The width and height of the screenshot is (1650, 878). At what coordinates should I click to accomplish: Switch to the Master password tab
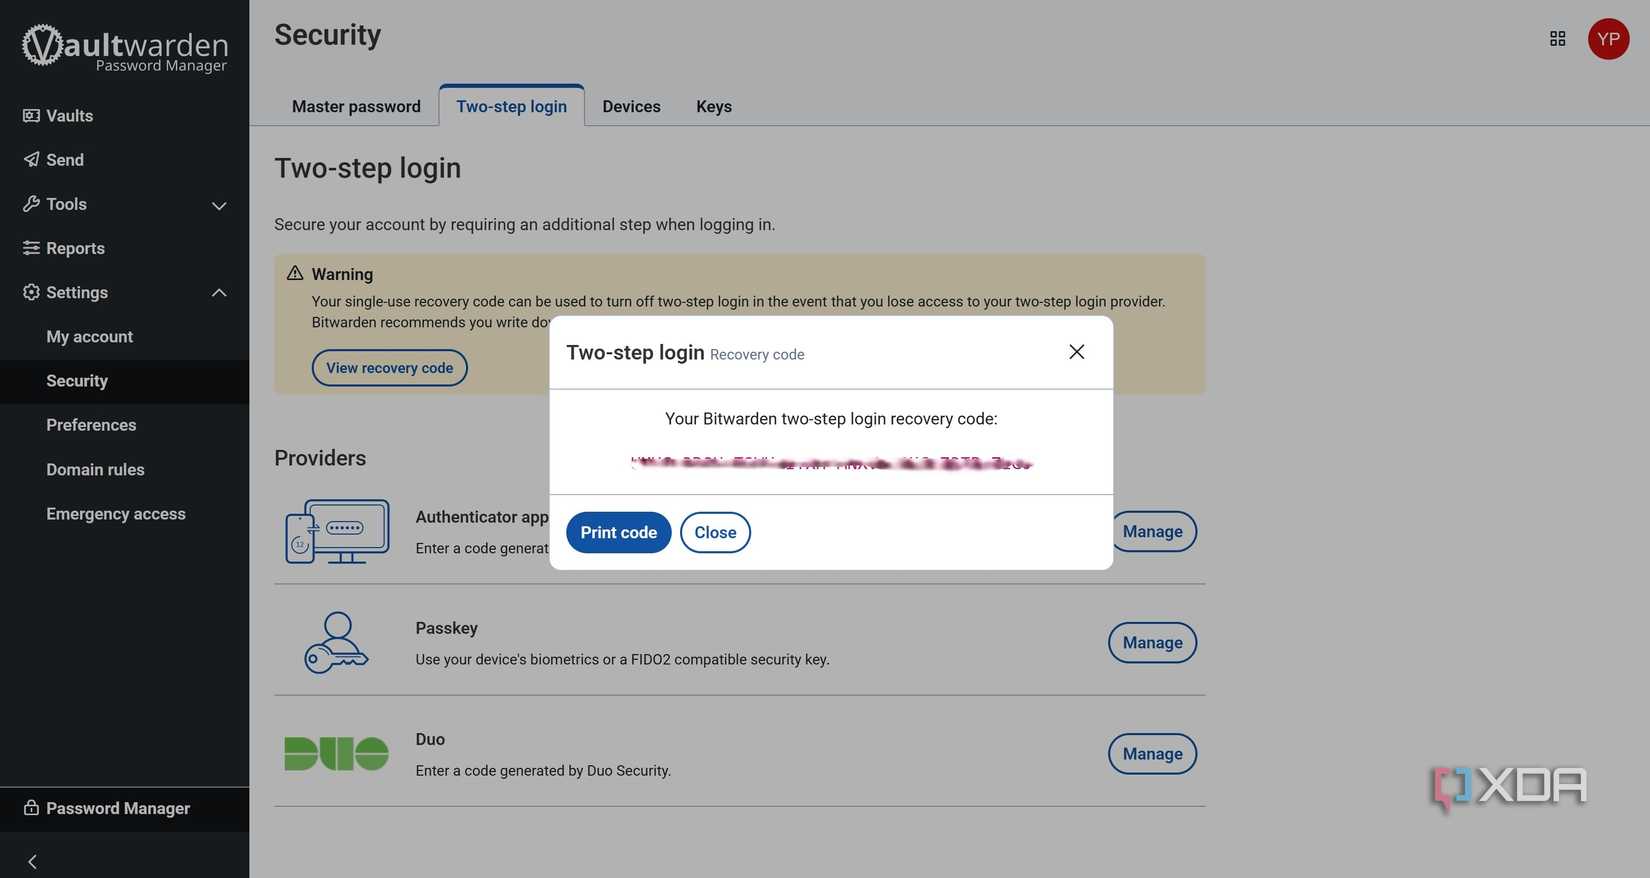point(356,107)
